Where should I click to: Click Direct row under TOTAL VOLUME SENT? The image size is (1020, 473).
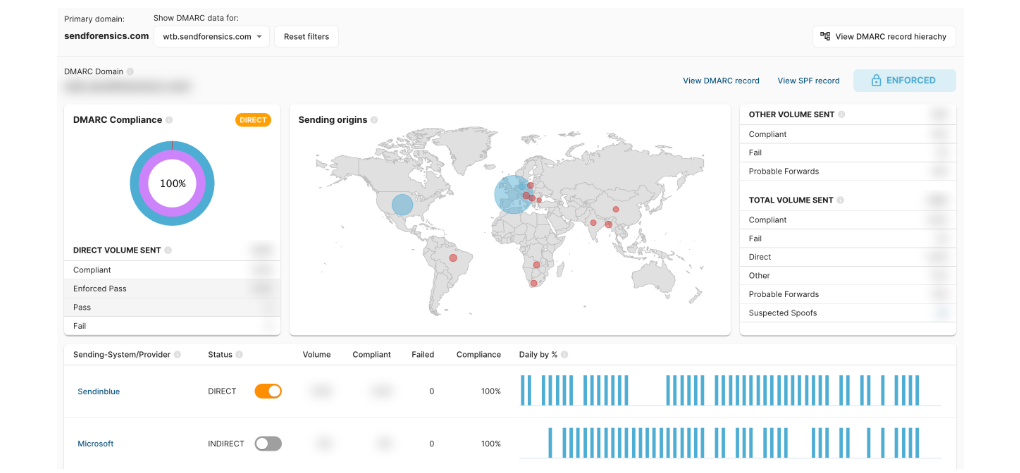848,257
